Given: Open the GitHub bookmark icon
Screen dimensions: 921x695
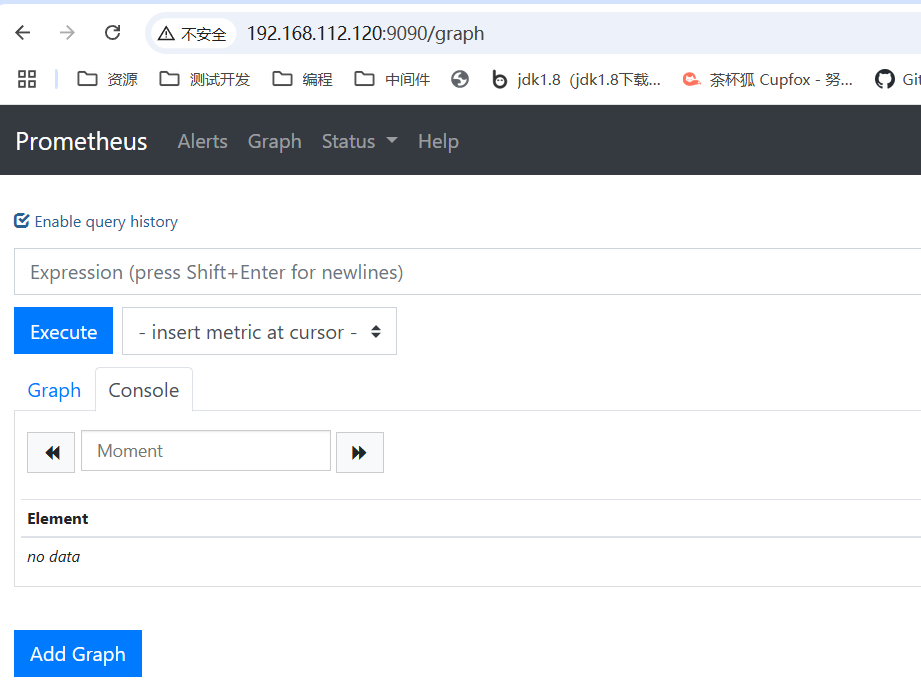Looking at the screenshot, I should [885, 79].
